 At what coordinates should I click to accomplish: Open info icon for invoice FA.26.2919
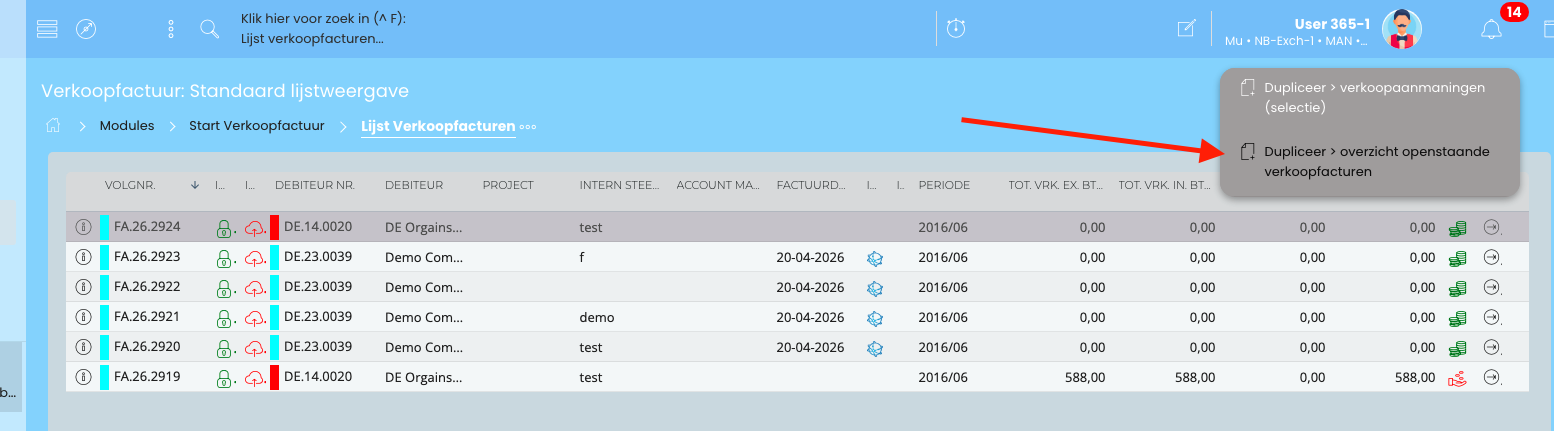[83, 378]
